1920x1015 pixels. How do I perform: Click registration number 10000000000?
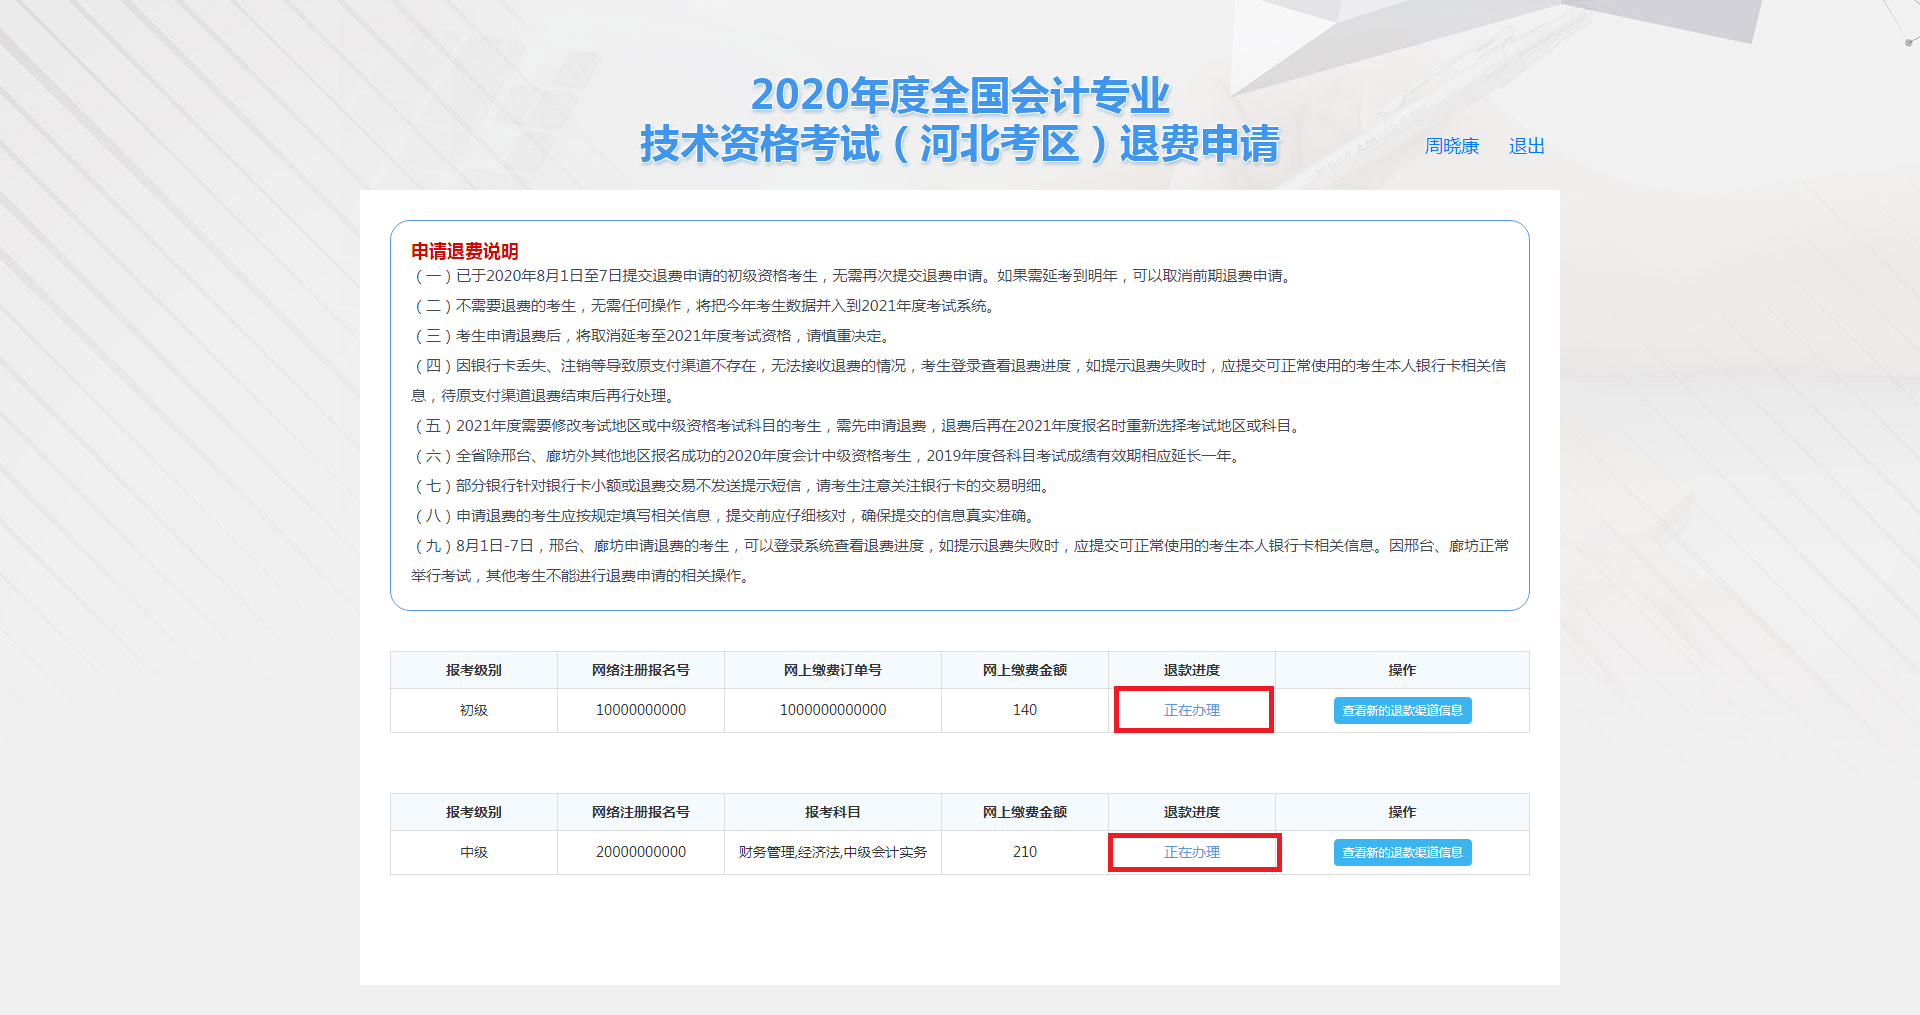[640, 710]
